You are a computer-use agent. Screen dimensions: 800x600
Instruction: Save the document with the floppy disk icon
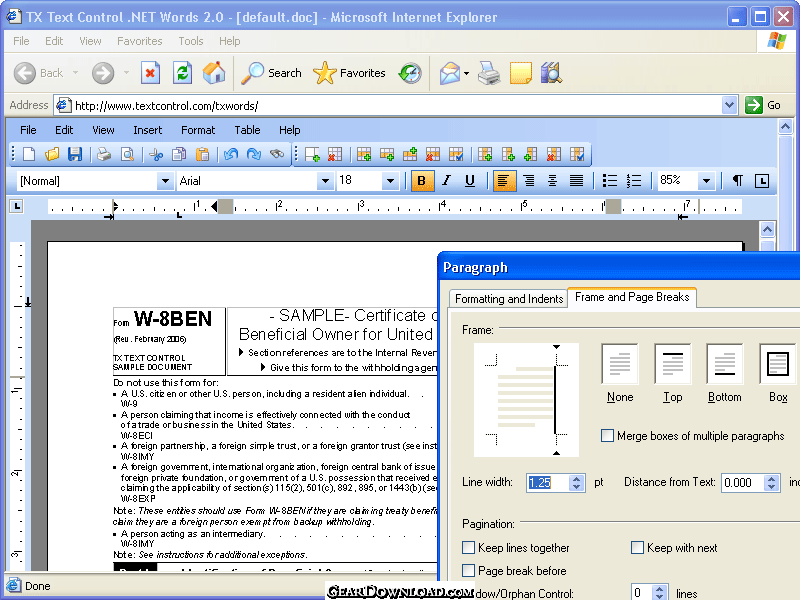(x=75, y=154)
